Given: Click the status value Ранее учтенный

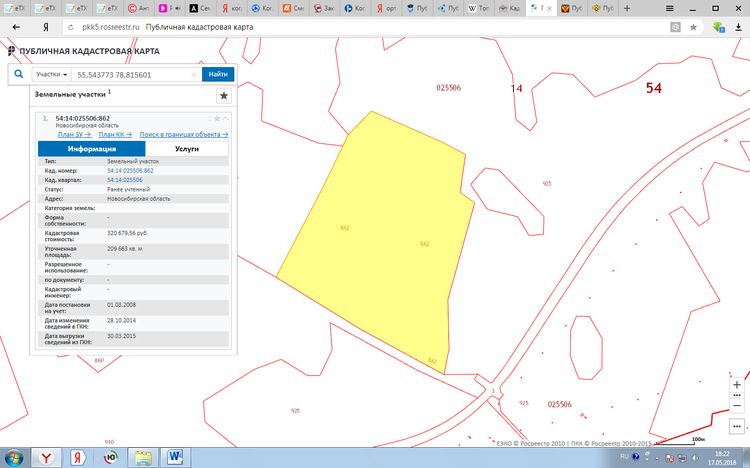Looking at the screenshot, I should 128,189.
